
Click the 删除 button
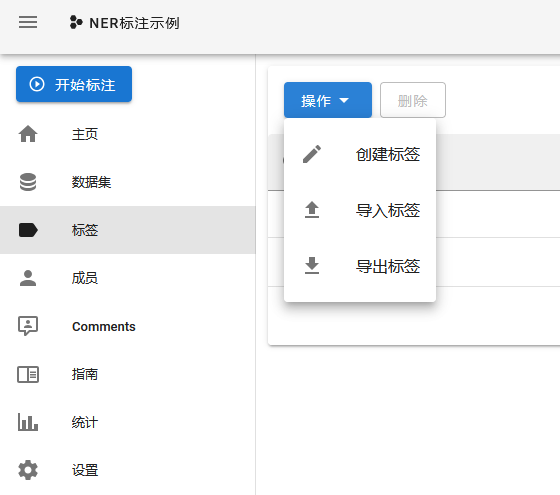[413, 100]
